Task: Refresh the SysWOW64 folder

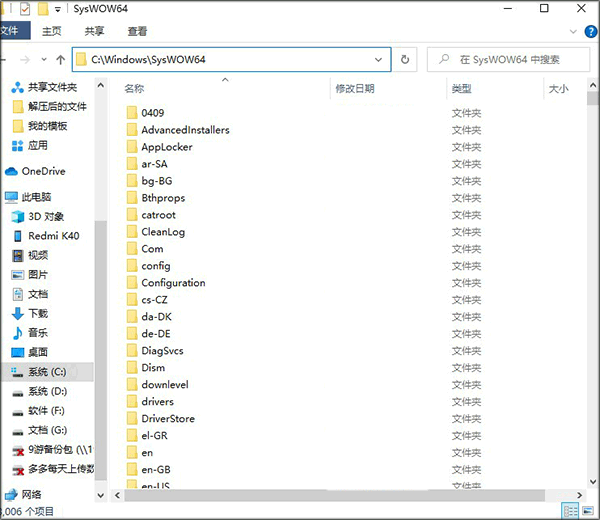Action: click(405, 60)
